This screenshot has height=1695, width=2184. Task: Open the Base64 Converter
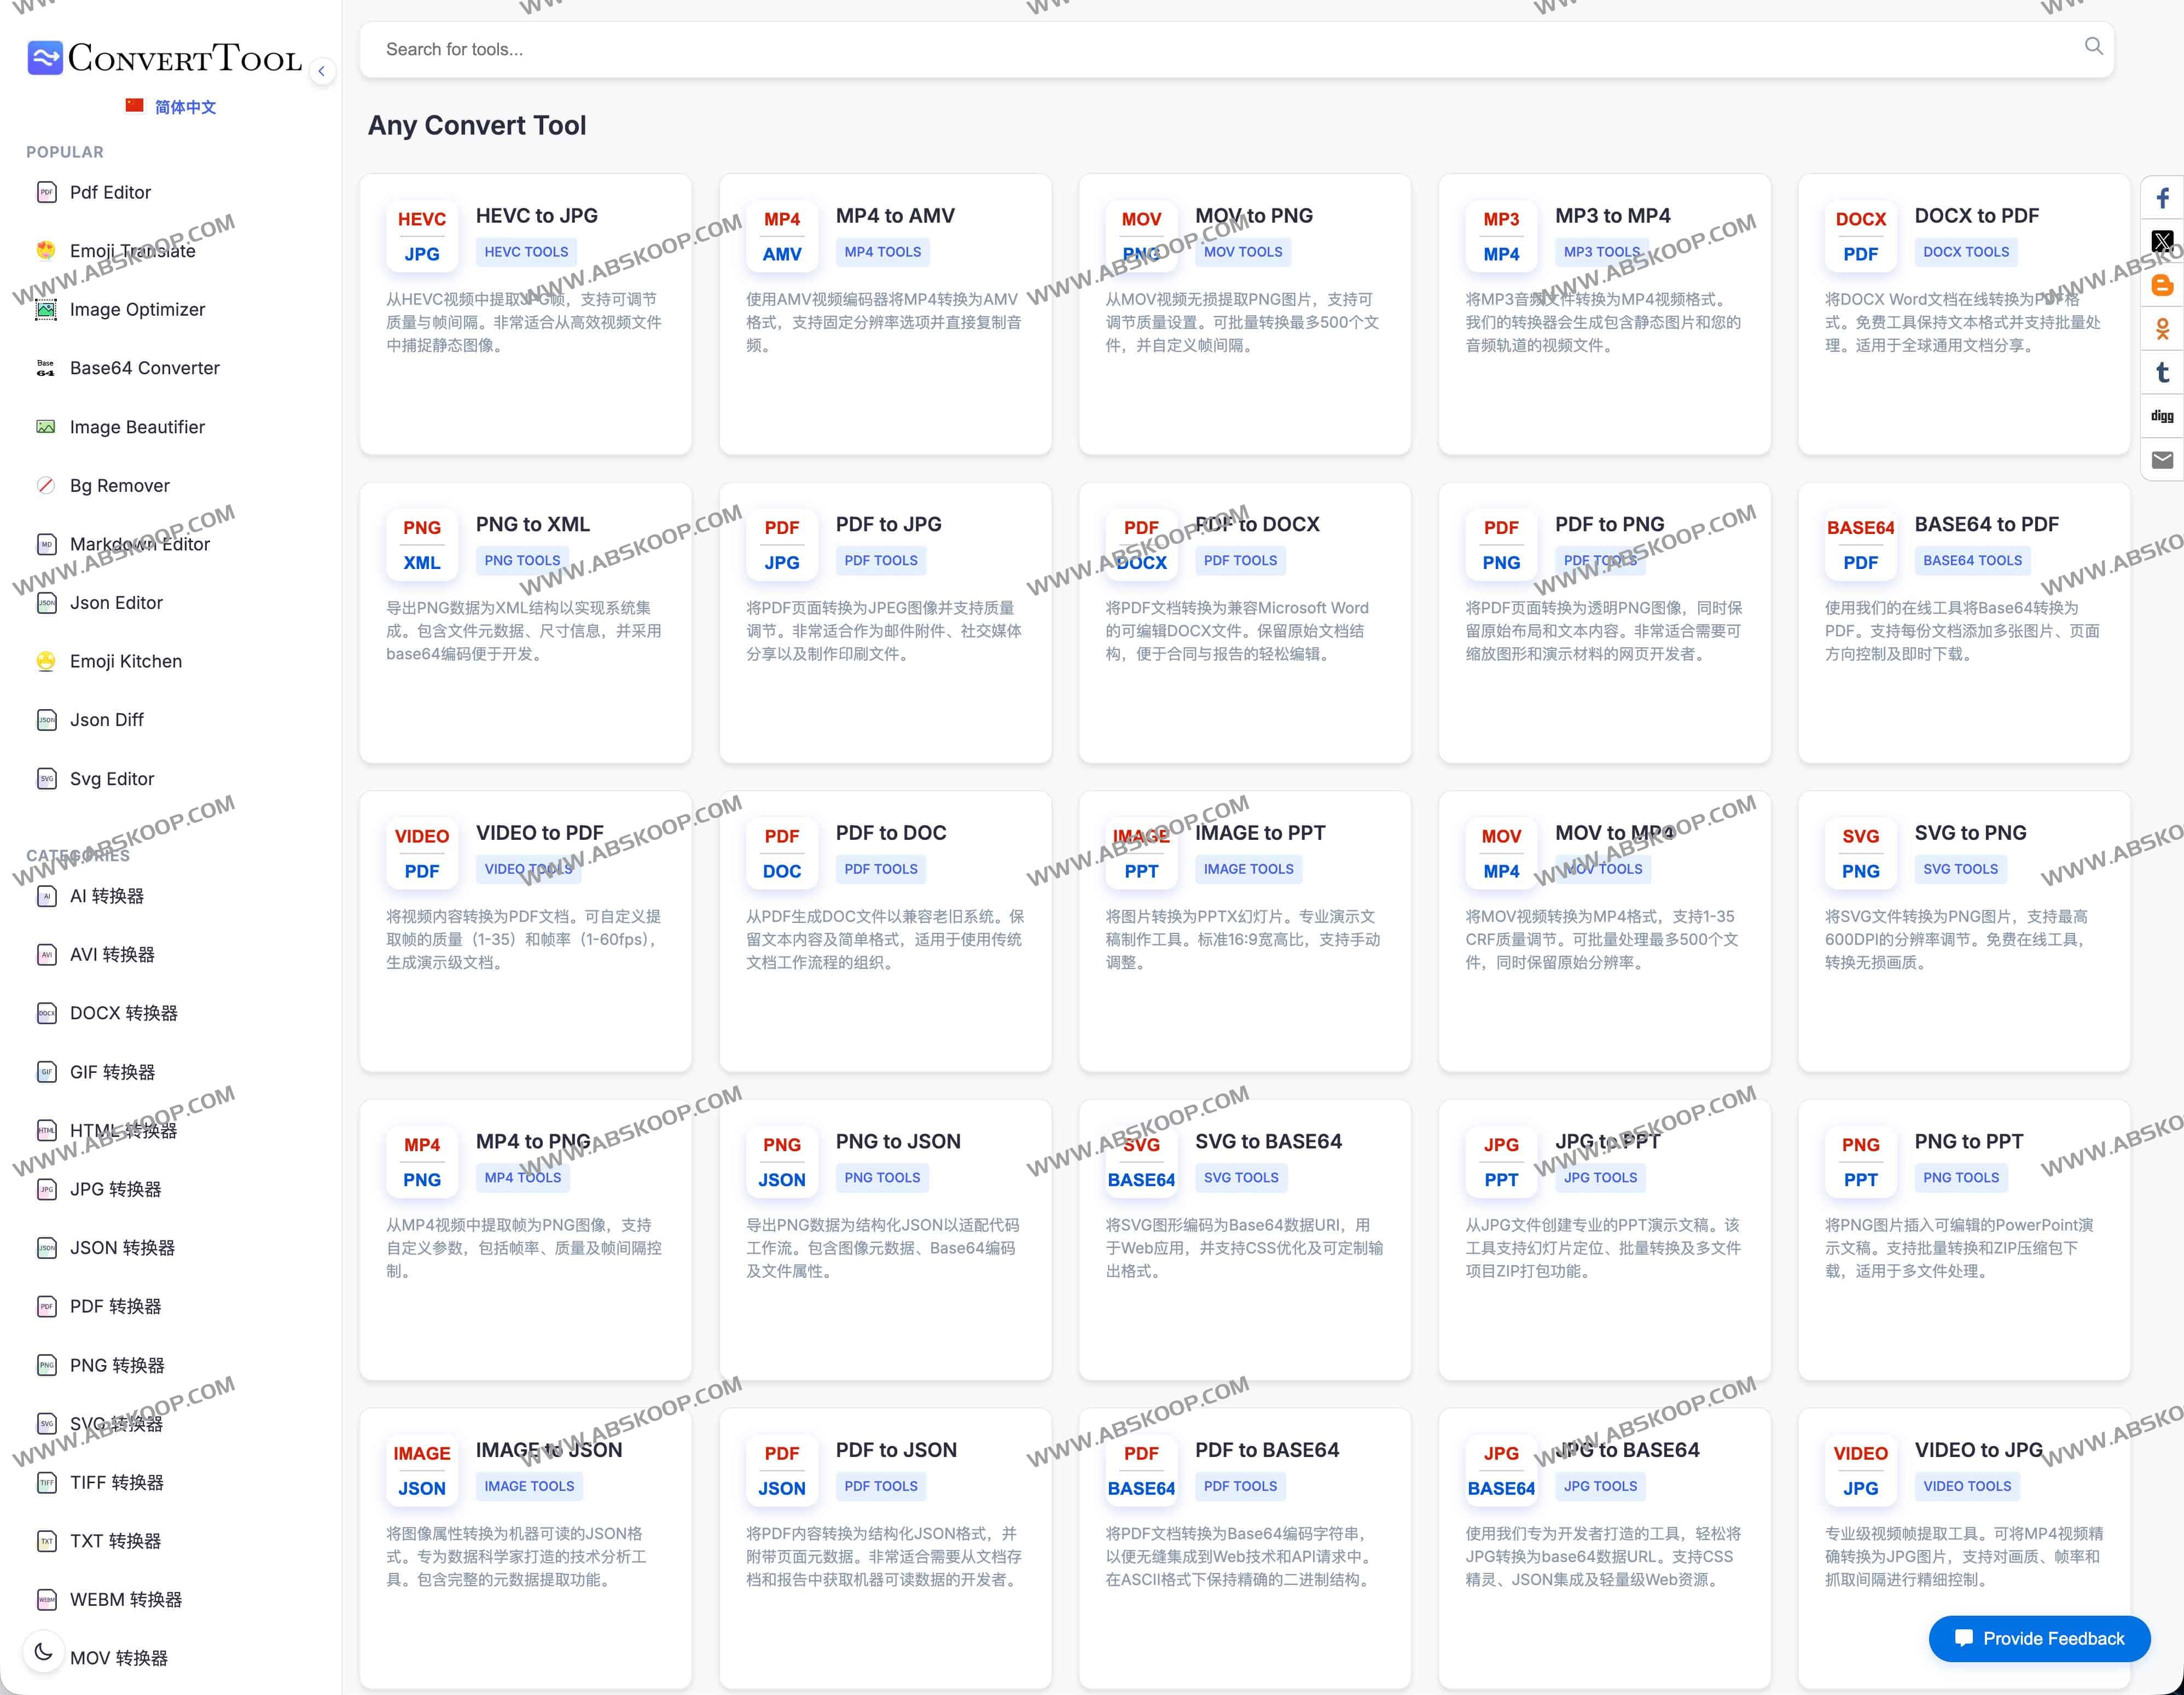pyautogui.click(x=144, y=368)
